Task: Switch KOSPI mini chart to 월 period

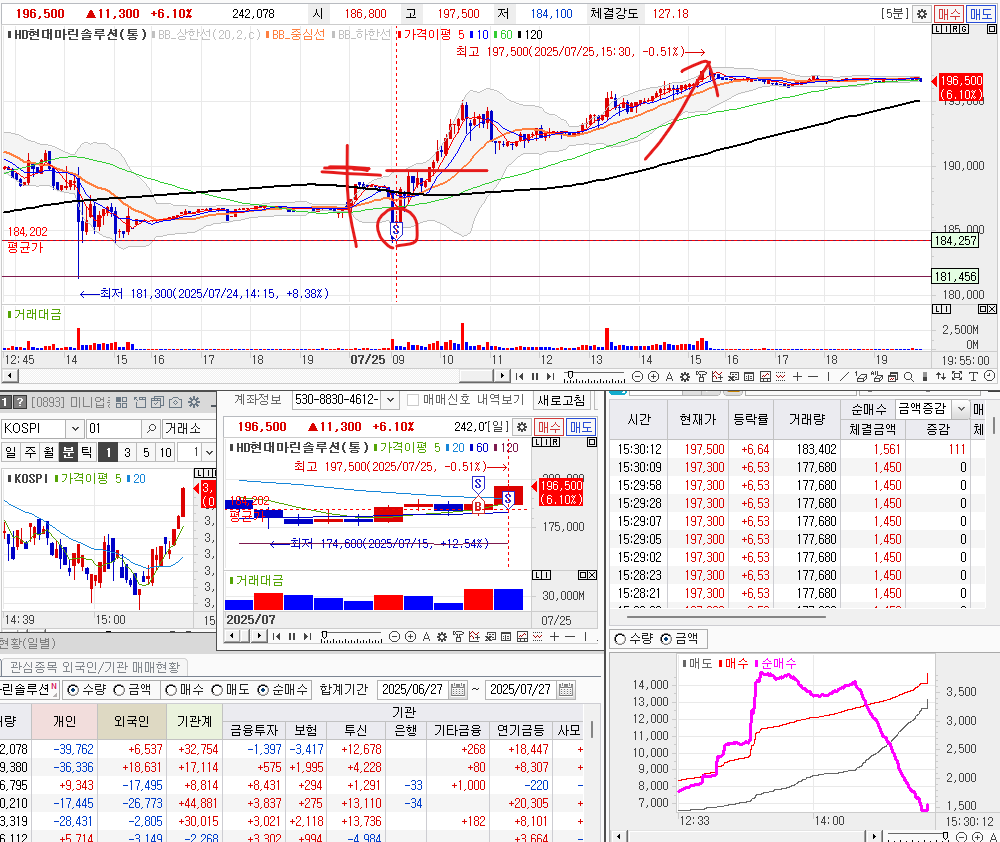Action: [48, 452]
